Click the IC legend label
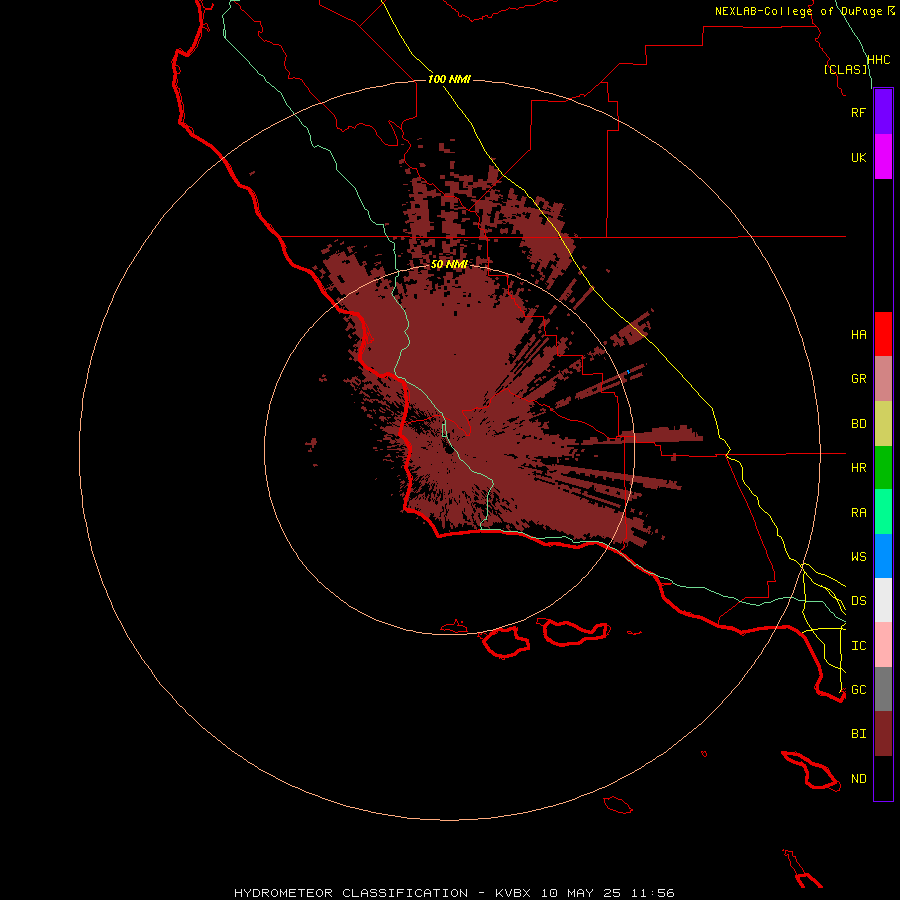 (x=858, y=646)
